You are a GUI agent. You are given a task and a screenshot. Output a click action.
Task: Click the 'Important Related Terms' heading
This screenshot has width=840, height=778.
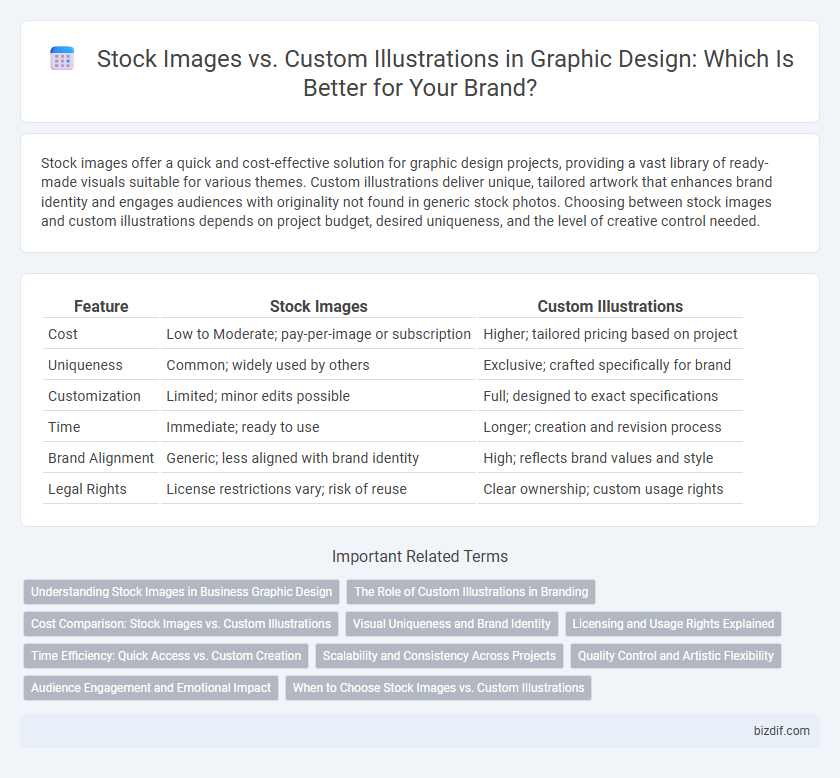click(x=420, y=556)
